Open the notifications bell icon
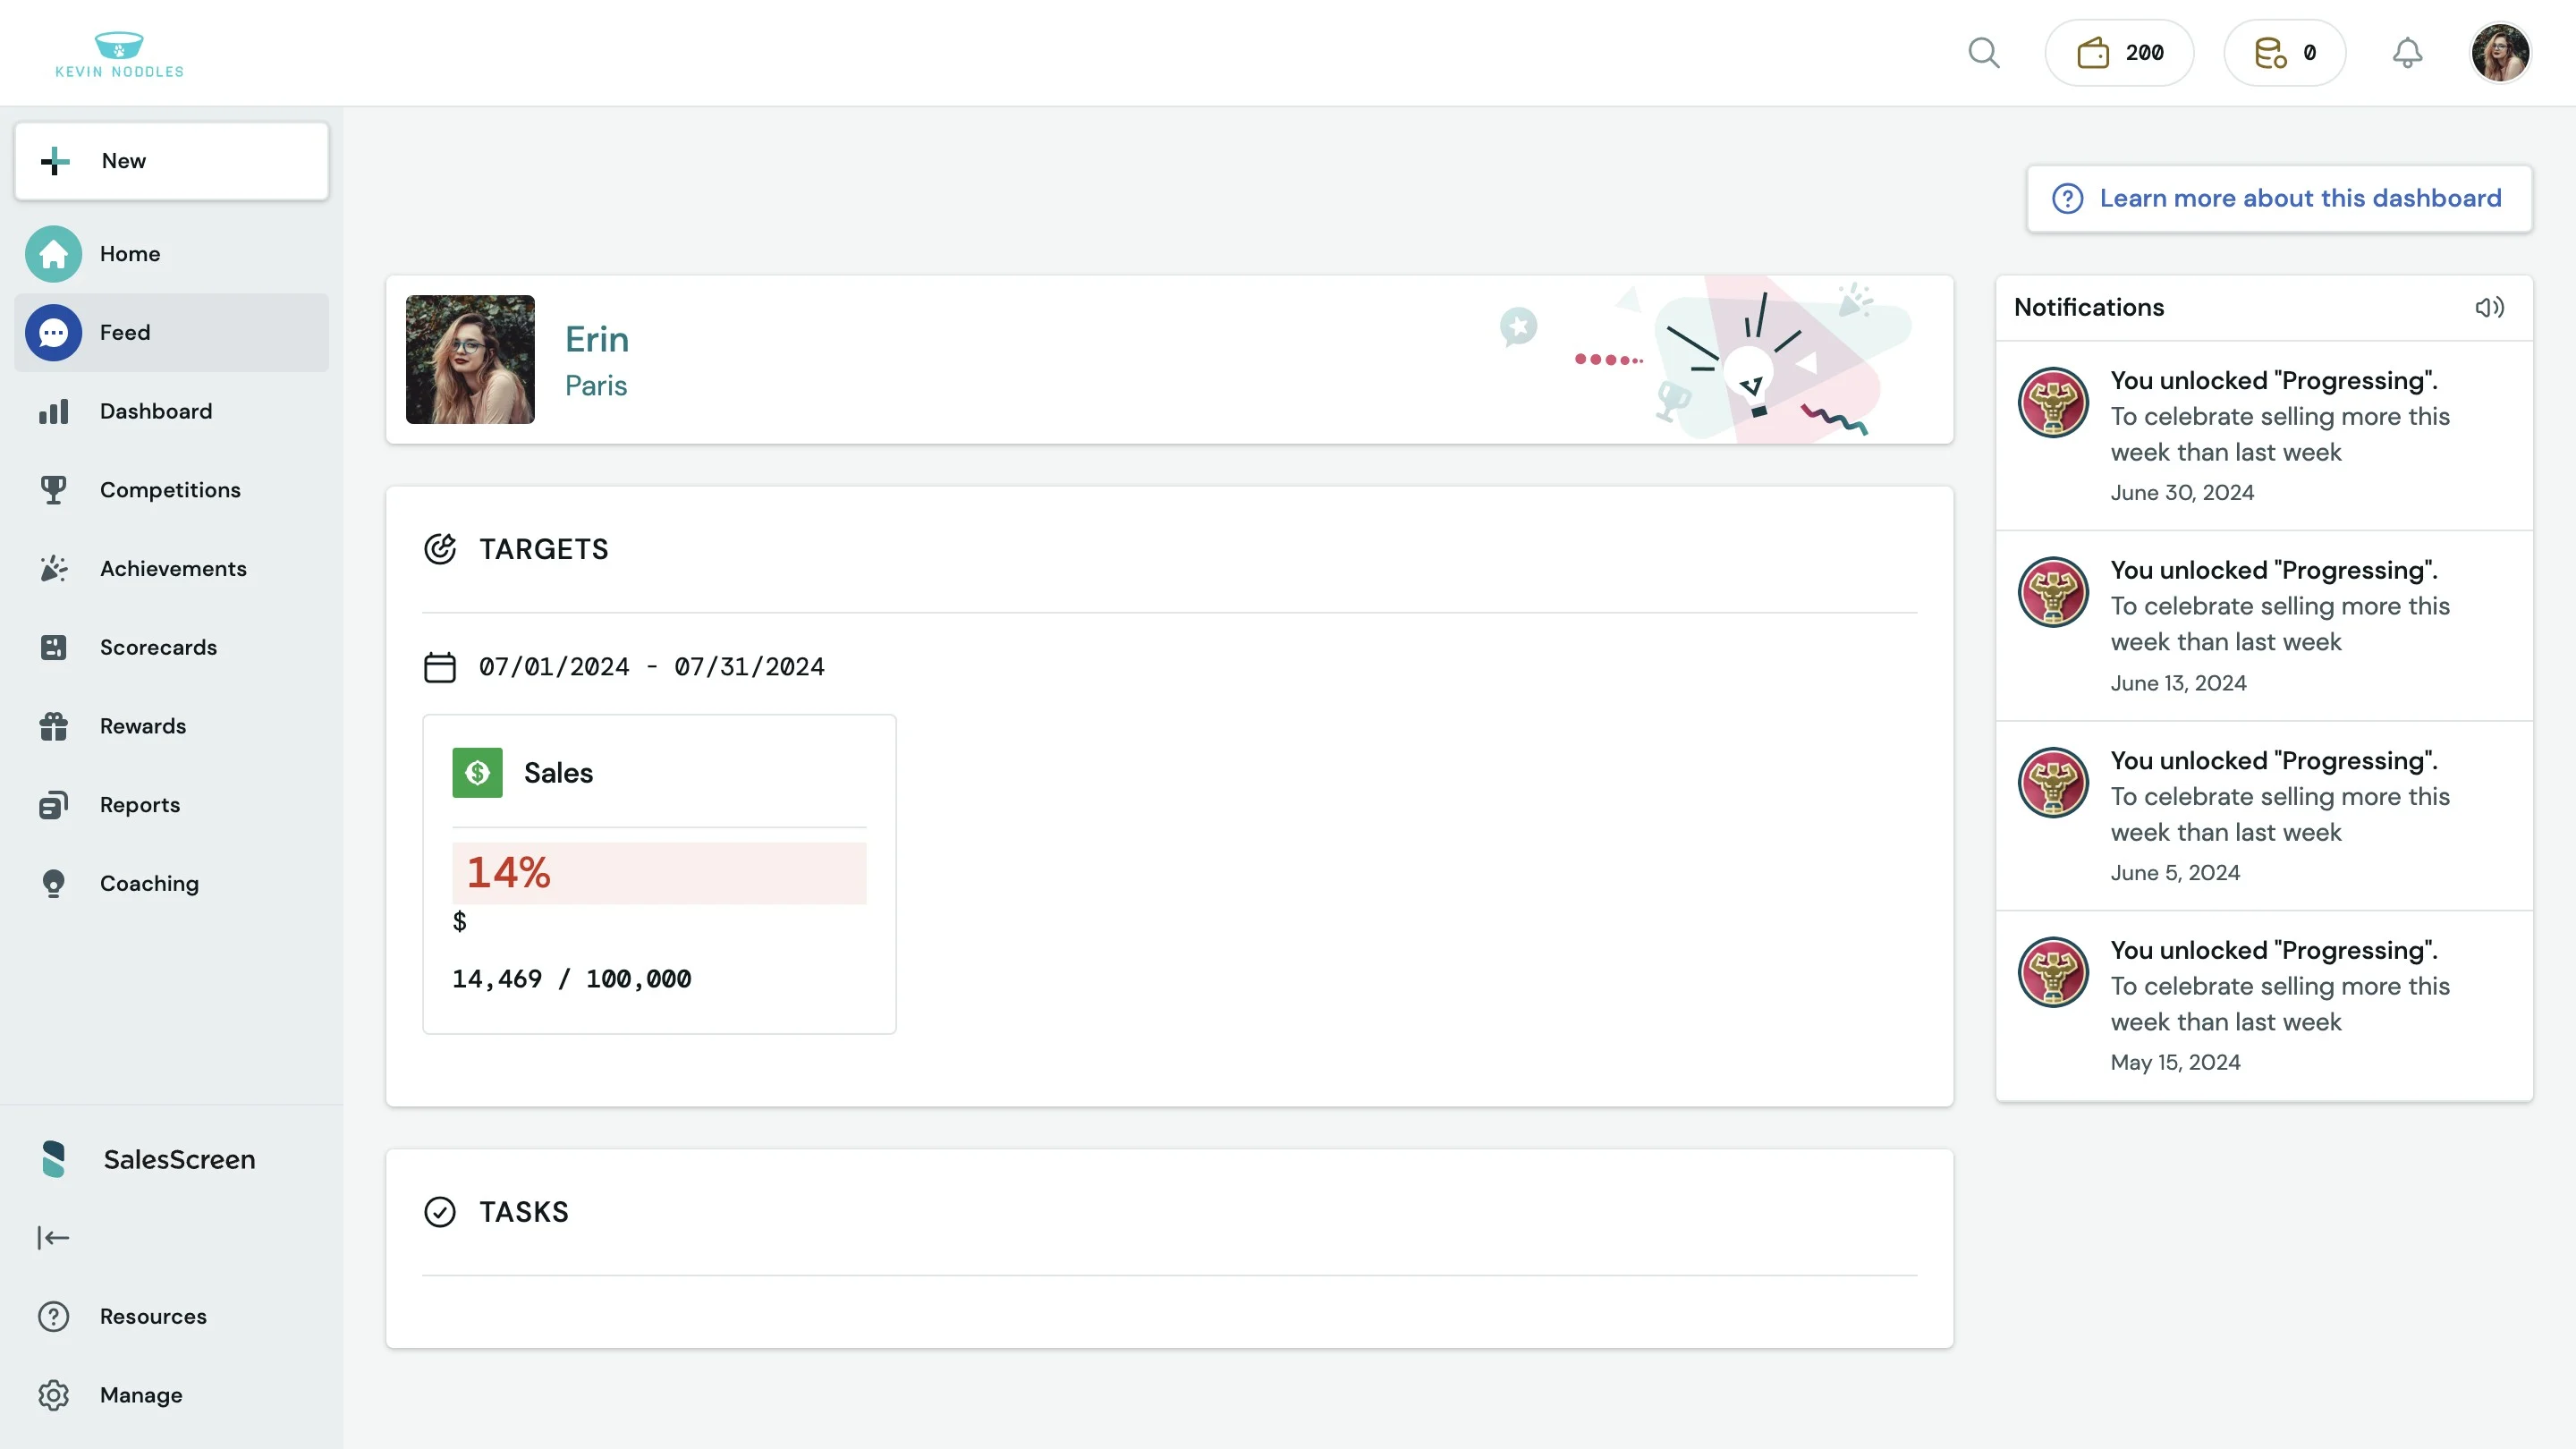 2407,53
